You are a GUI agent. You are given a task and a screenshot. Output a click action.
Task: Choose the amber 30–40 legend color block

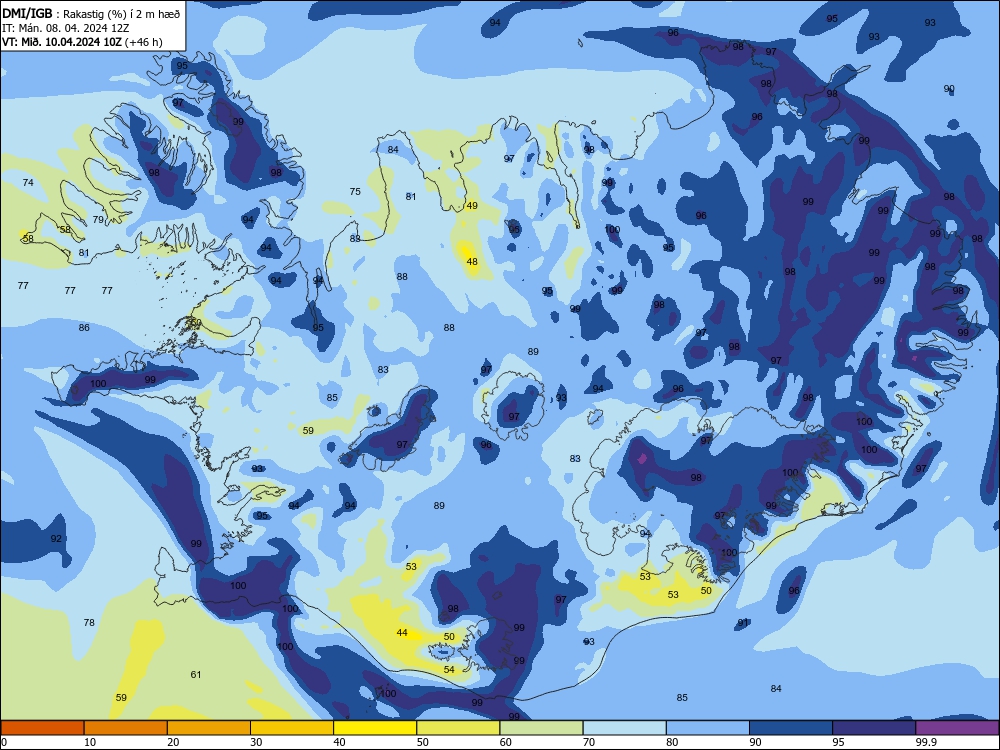click(292, 728)
